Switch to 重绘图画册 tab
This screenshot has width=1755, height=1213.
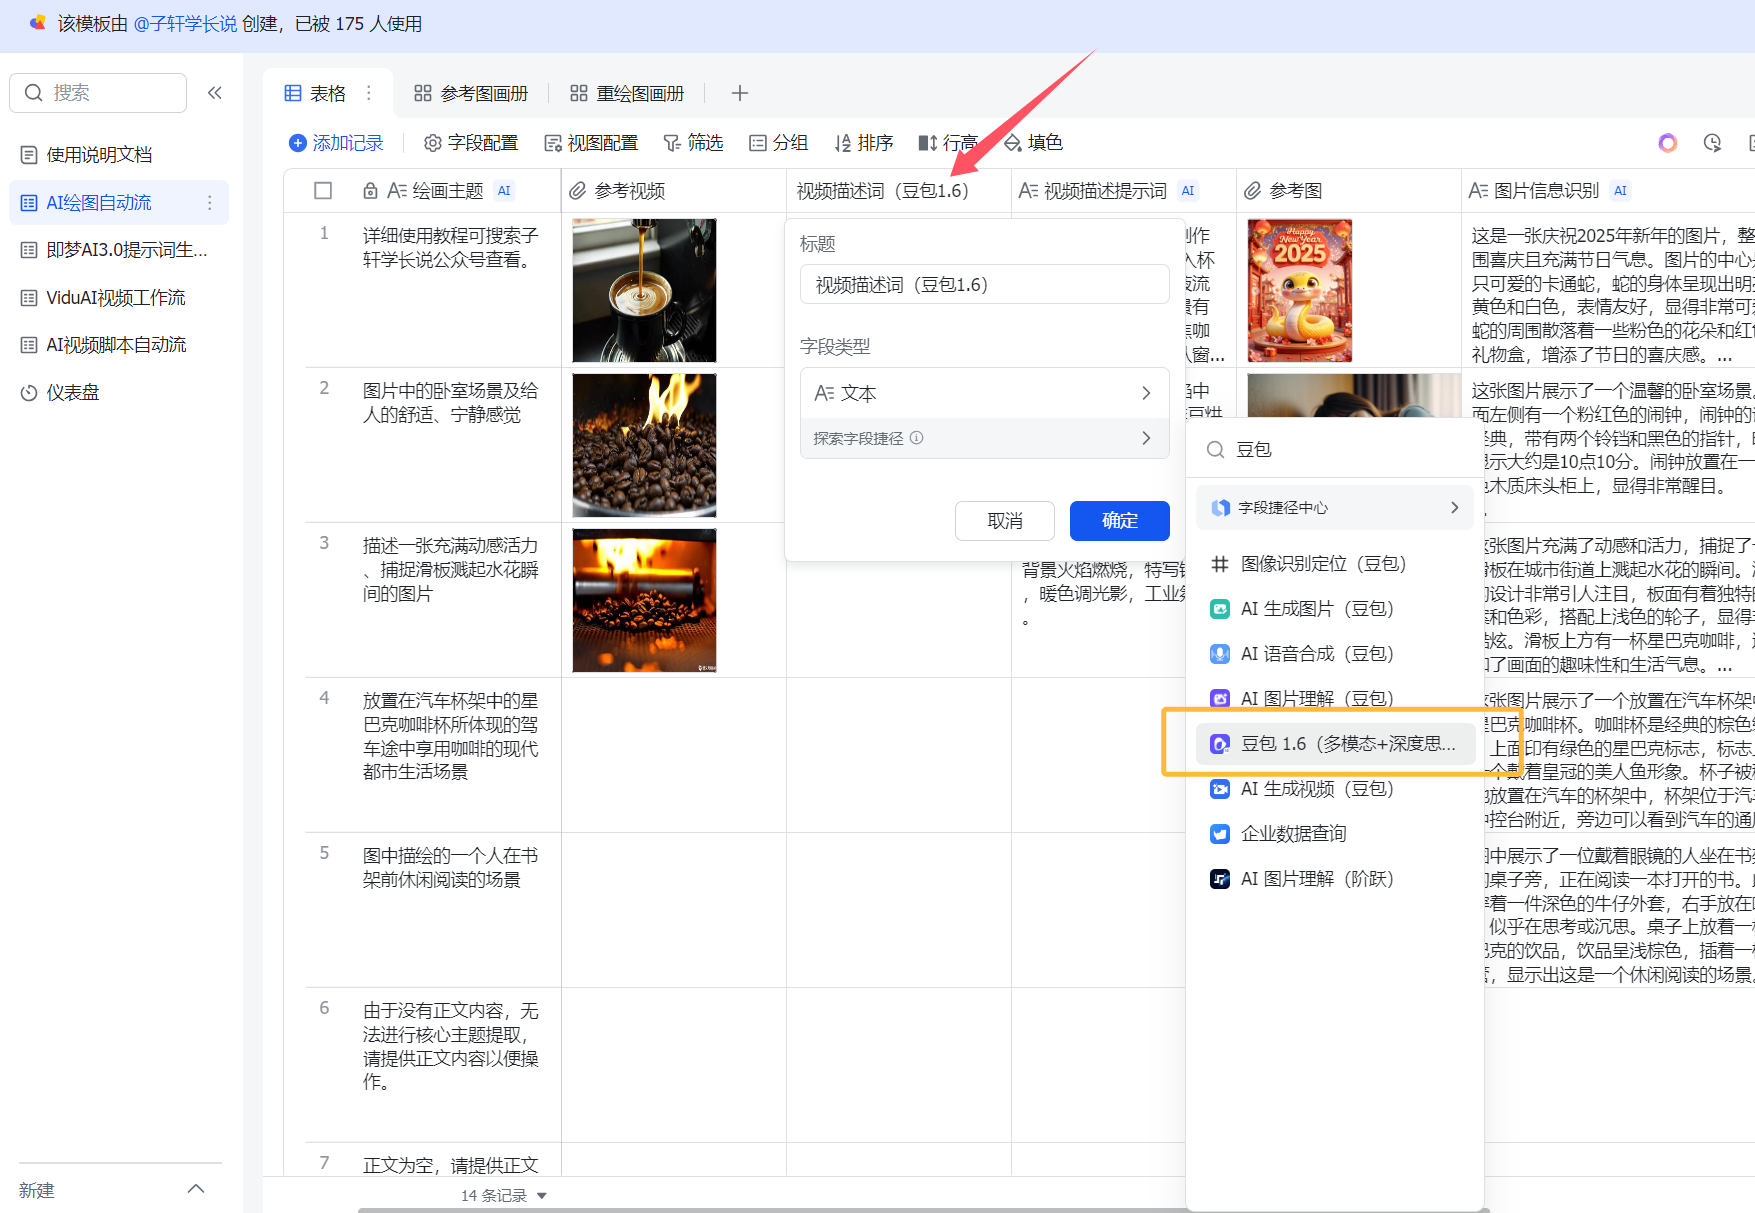click(x=627, y=93)
